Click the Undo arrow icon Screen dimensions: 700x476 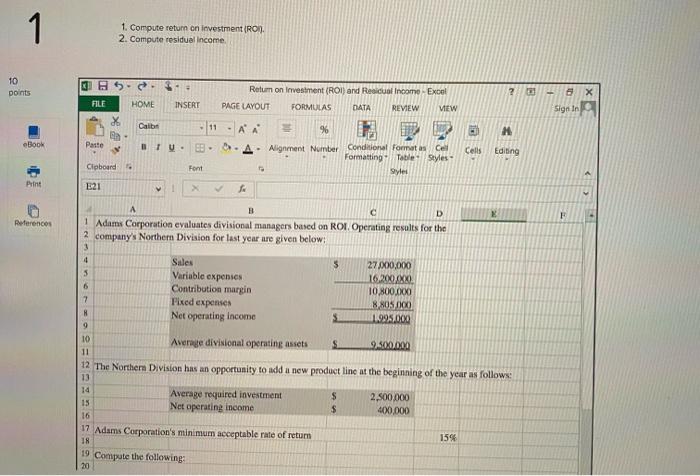point(119,85)
